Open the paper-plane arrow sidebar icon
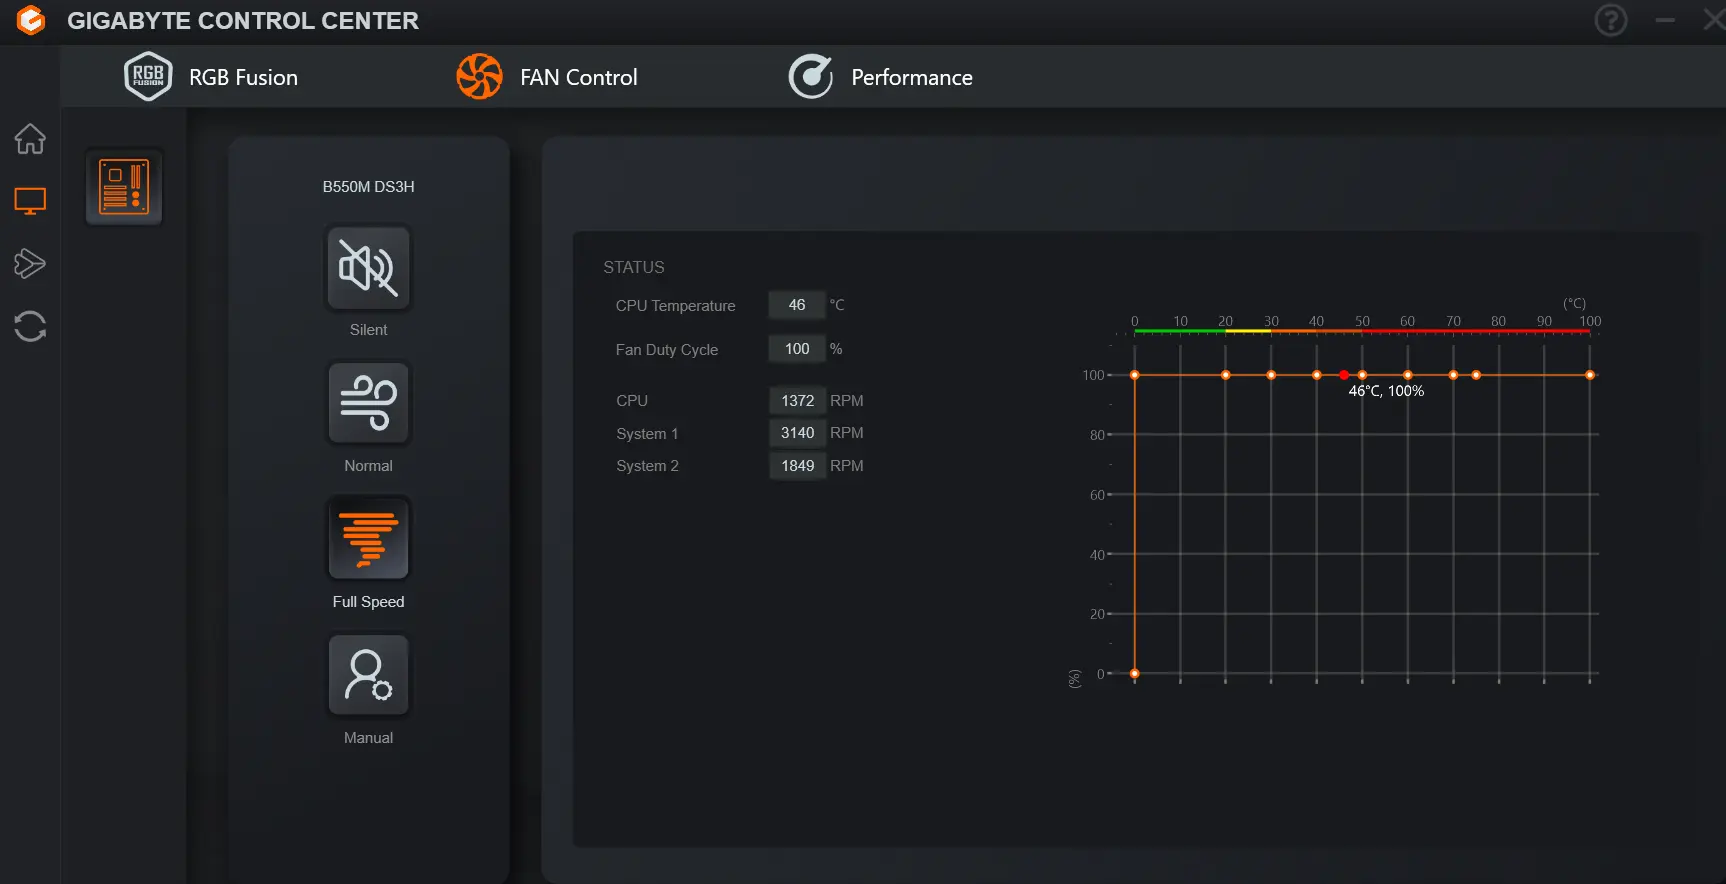 click(30, 264)
